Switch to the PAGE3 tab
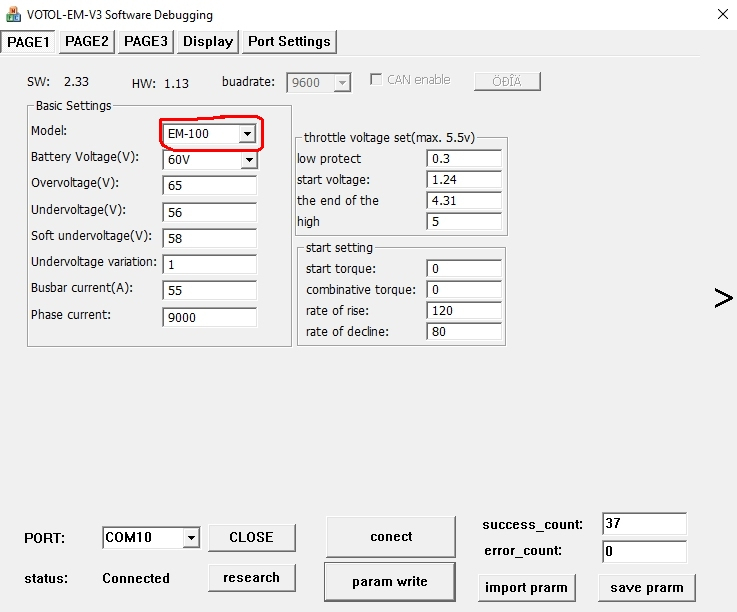The height and width of the screenshot is (612, 737). [146, 41]
